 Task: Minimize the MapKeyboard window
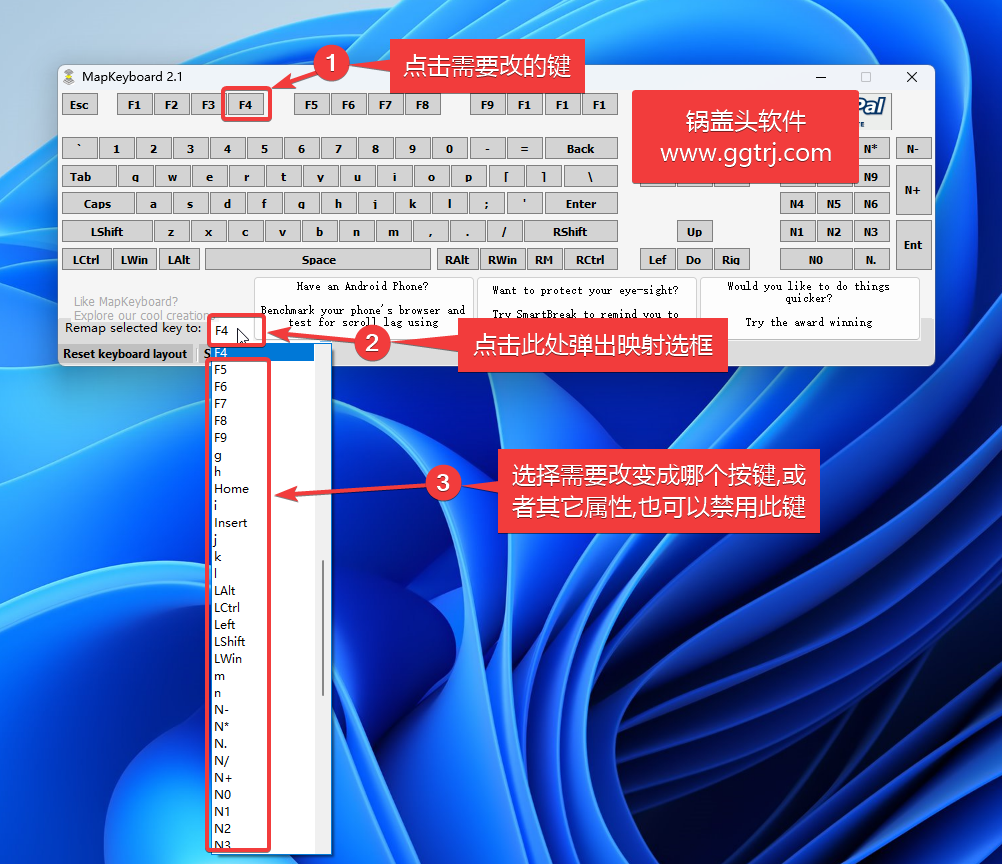[821, 77]
